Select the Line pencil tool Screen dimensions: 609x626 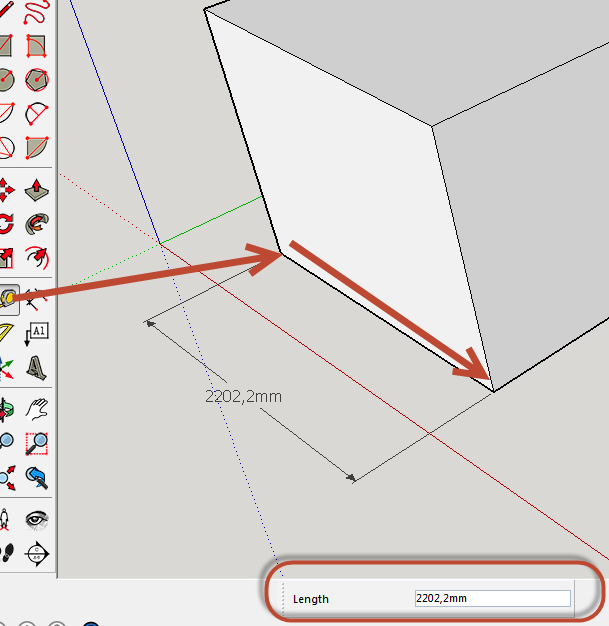[x=6, y=10]
